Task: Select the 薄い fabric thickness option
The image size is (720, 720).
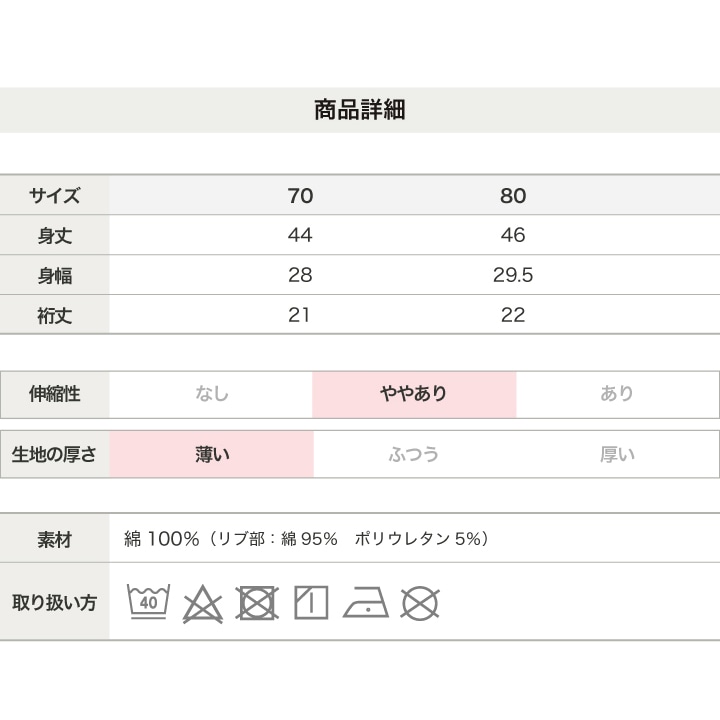Action: tap(212, 455)
